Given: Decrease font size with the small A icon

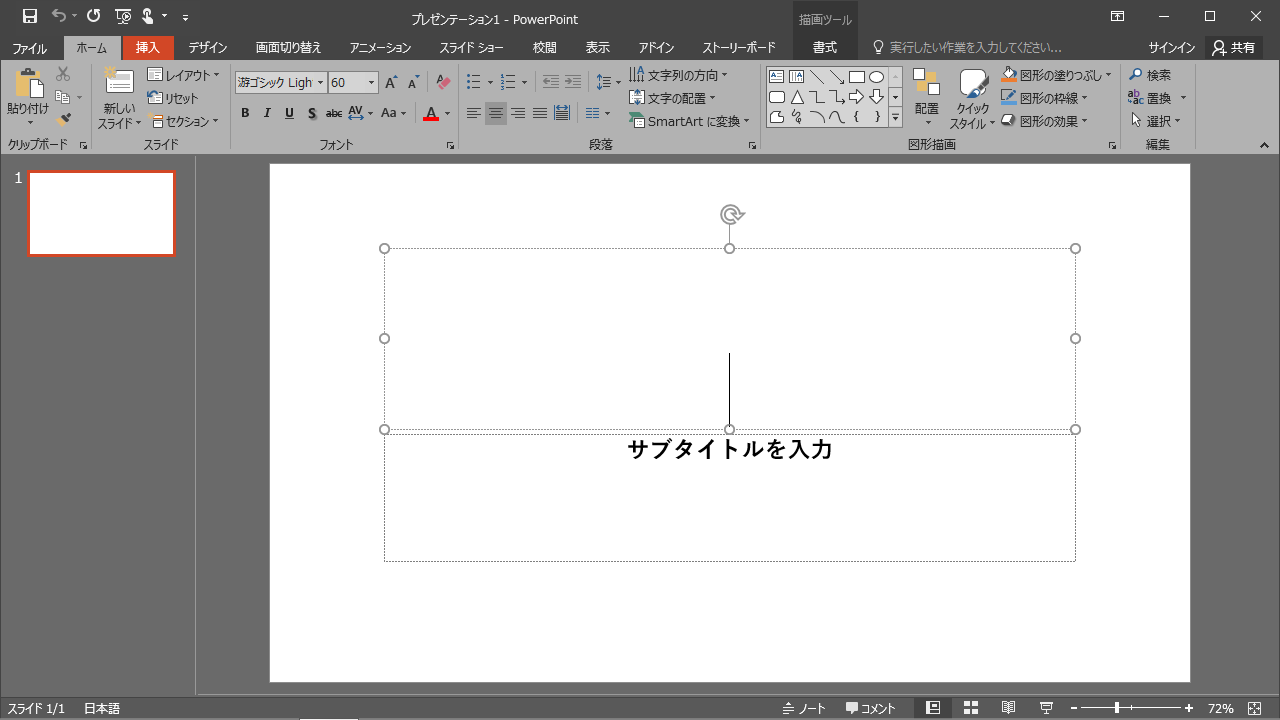Looking at the screenshot, I should (413, 83).
